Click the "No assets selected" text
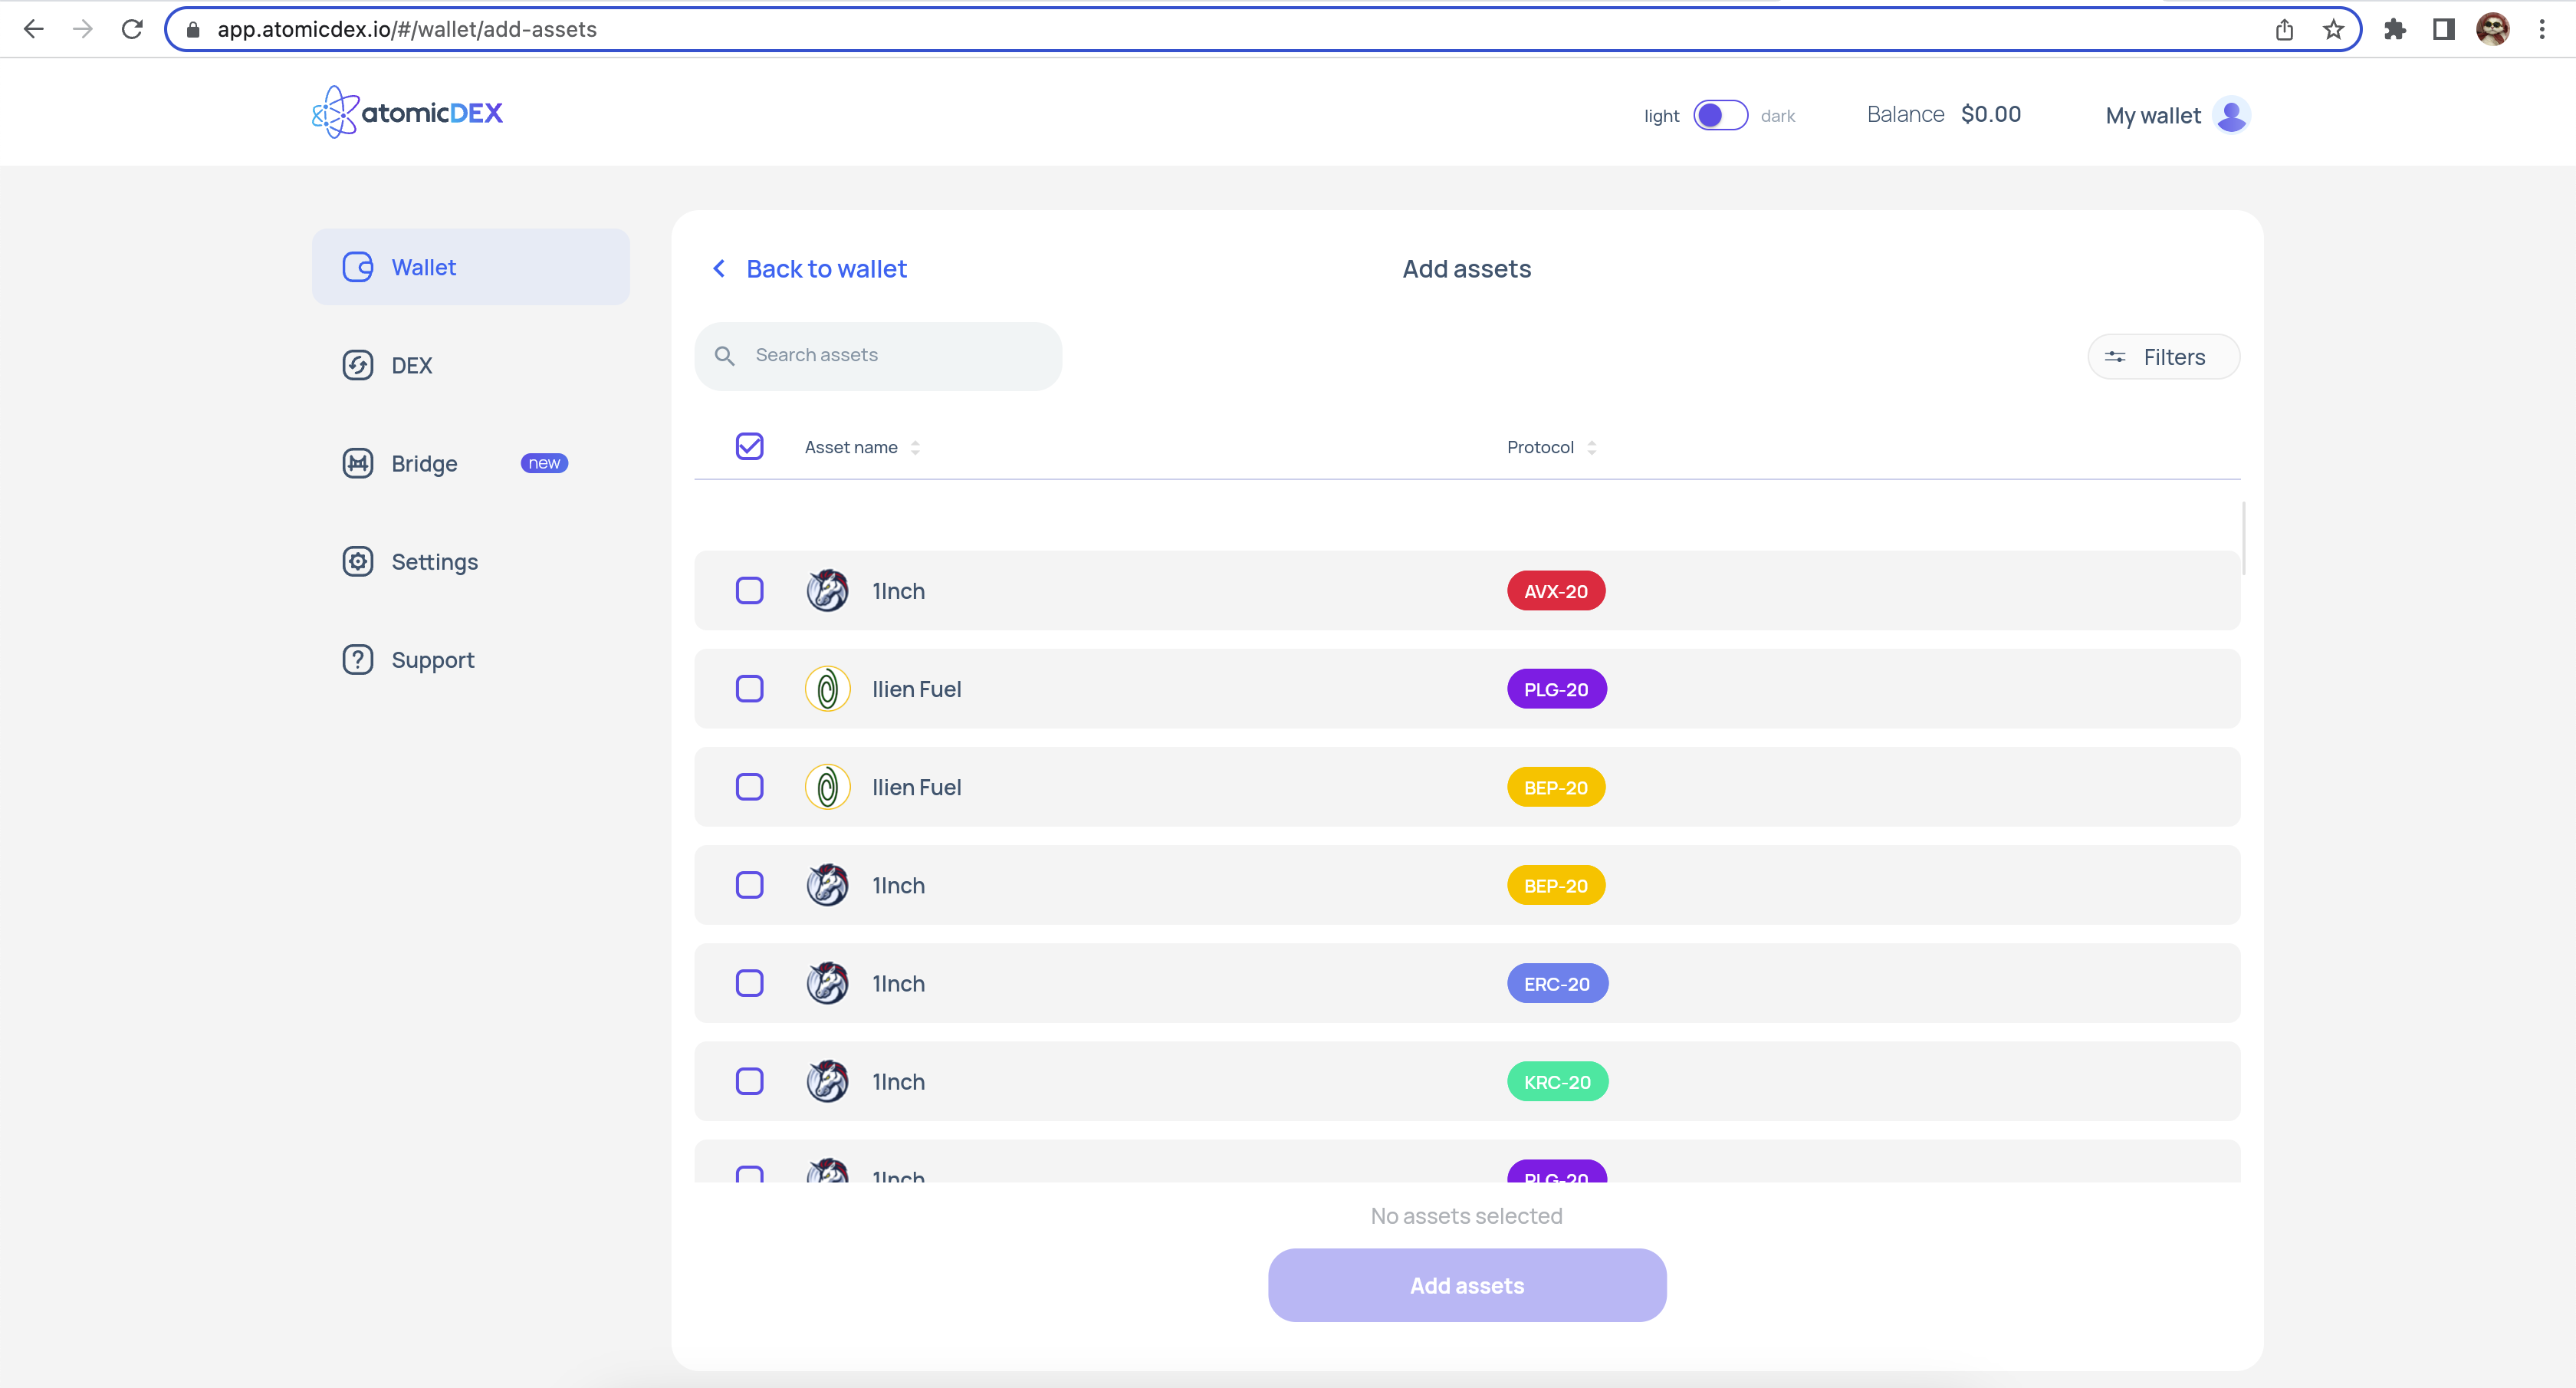This screenshot has height=1388, width=2576. click(x=1466, y=1215)
